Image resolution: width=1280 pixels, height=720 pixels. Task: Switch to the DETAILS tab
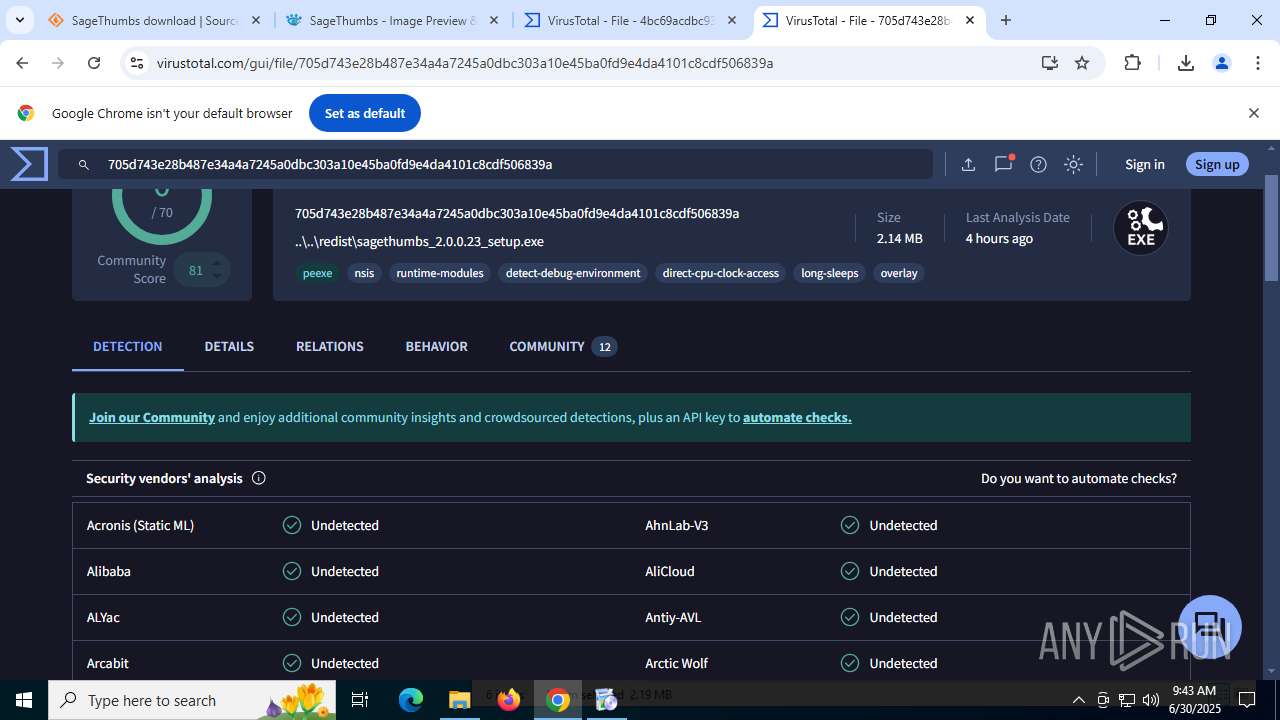point(229,346)
